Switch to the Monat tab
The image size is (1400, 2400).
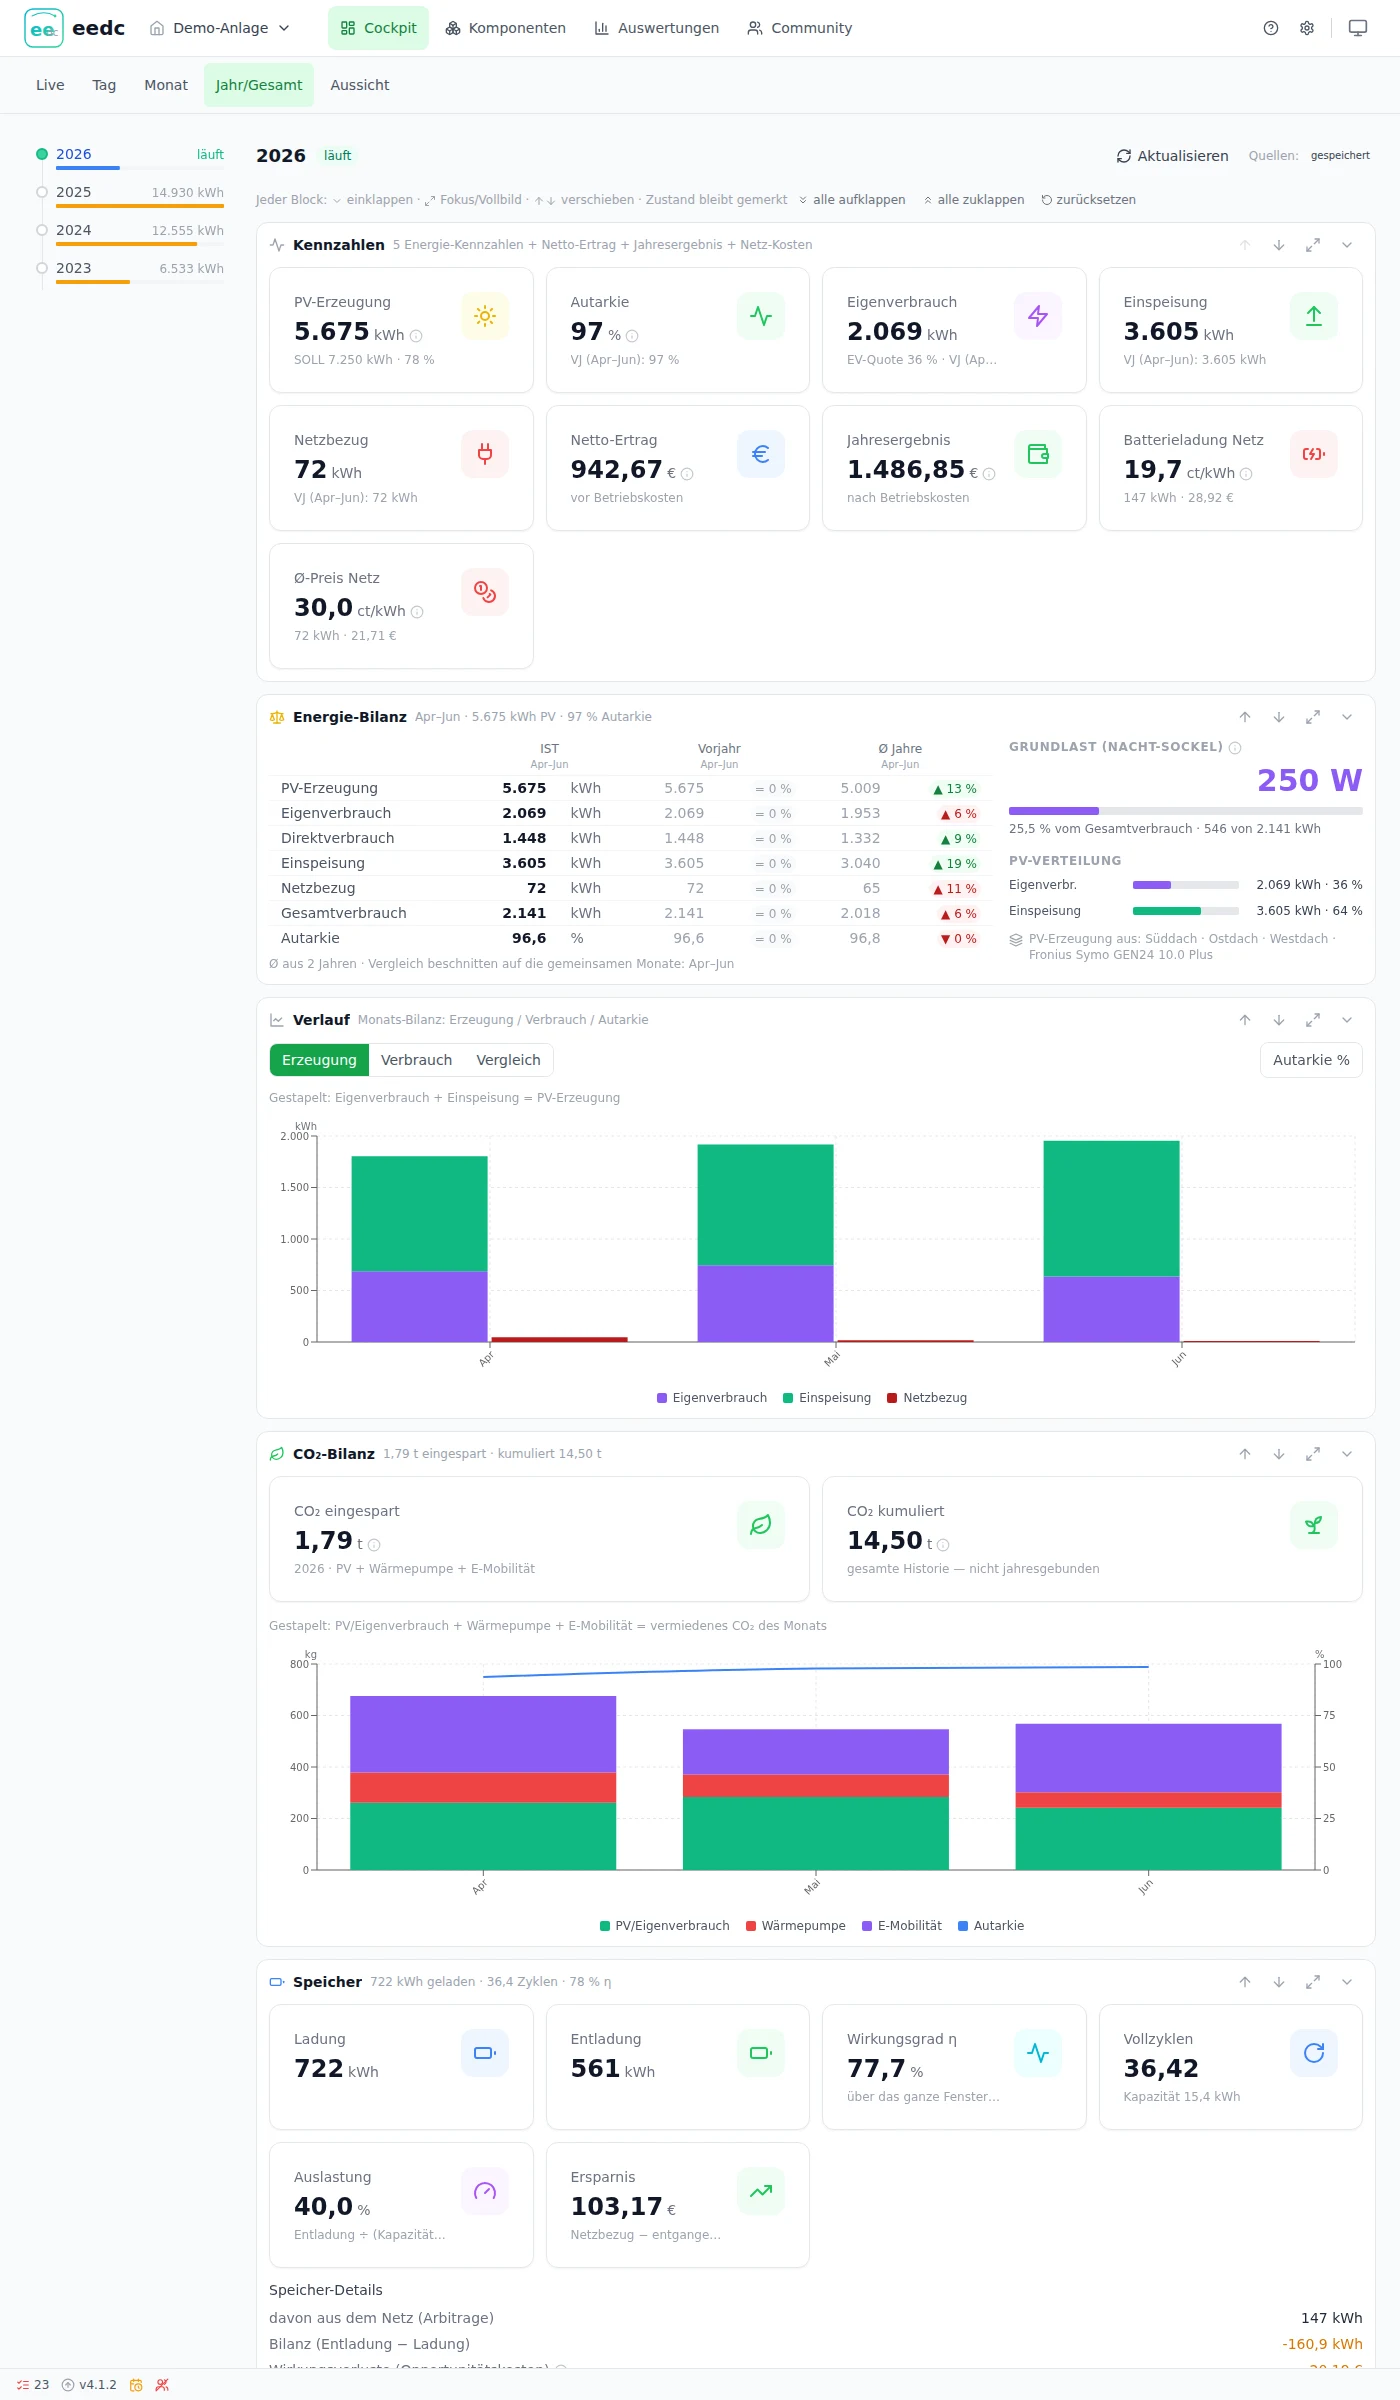(x=166, y=85)
